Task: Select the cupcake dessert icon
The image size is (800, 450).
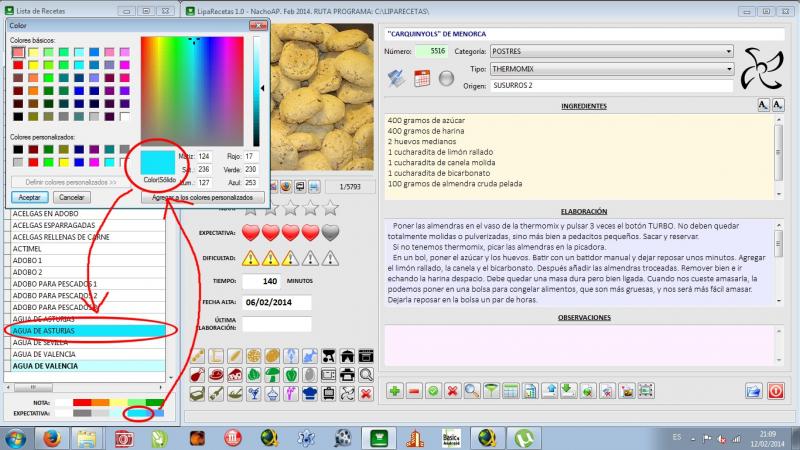Action: [x=272, y=393]
